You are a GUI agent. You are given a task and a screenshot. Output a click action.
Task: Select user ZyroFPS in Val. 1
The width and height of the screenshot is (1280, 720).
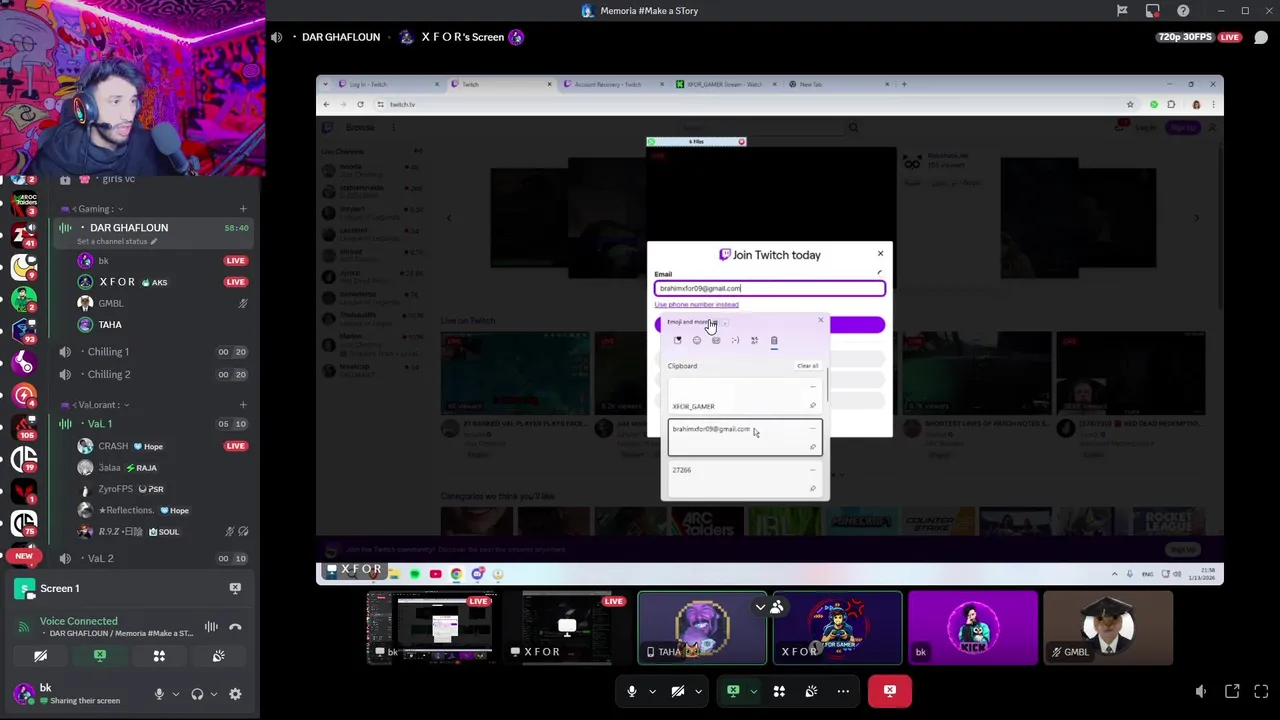click(x=162, y=489)
